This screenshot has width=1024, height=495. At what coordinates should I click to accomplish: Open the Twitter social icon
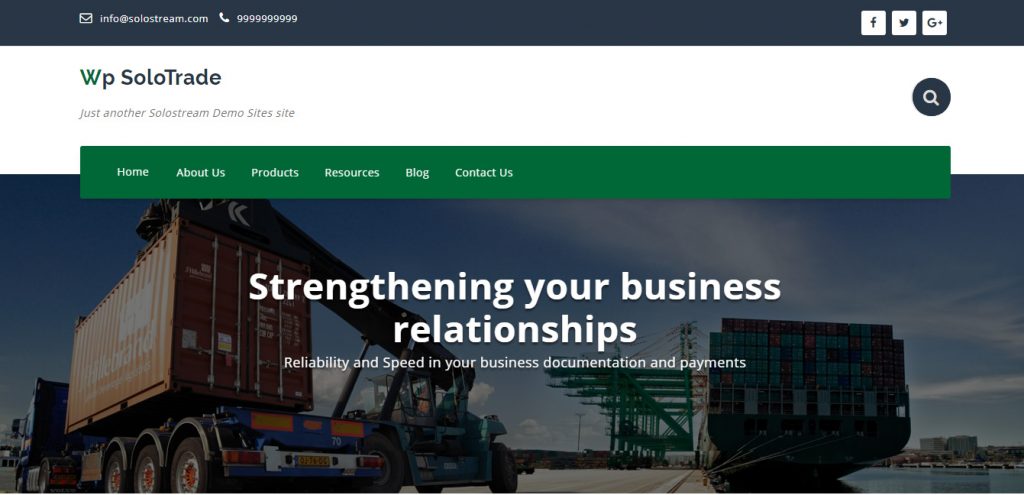point(904,23)
